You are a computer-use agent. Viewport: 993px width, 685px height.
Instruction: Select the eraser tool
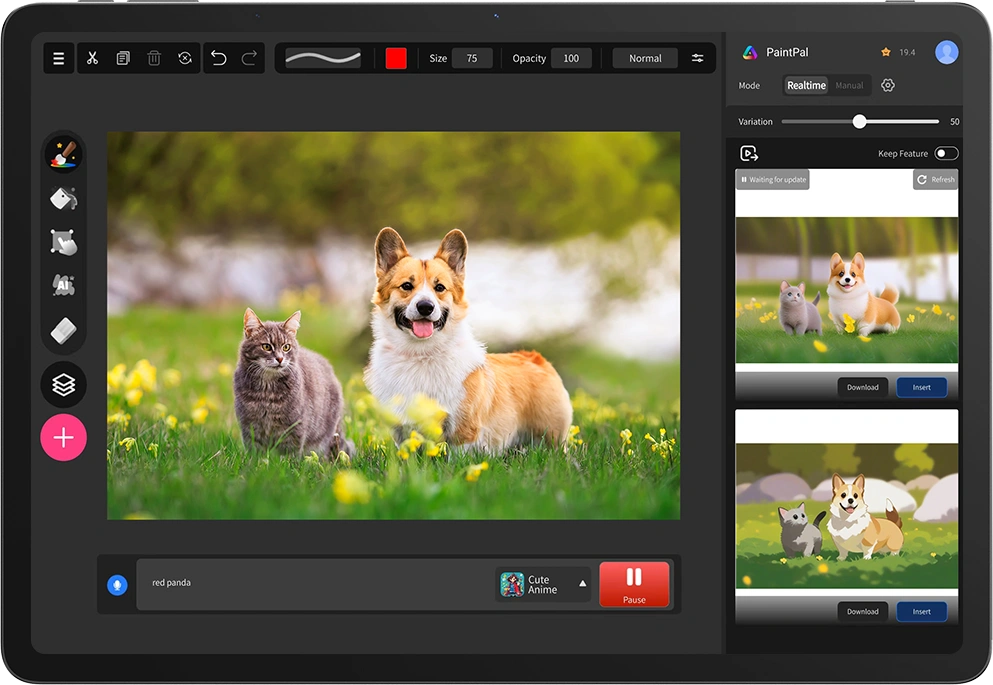(63, 329)
